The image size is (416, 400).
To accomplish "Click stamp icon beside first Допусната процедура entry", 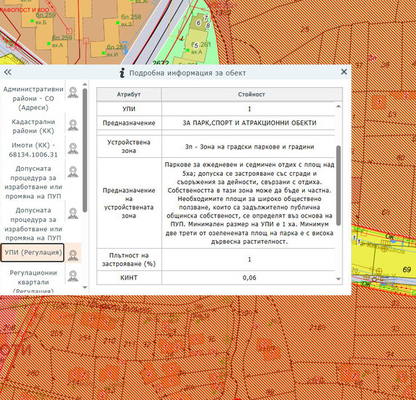I will click(x=73, y=172).
